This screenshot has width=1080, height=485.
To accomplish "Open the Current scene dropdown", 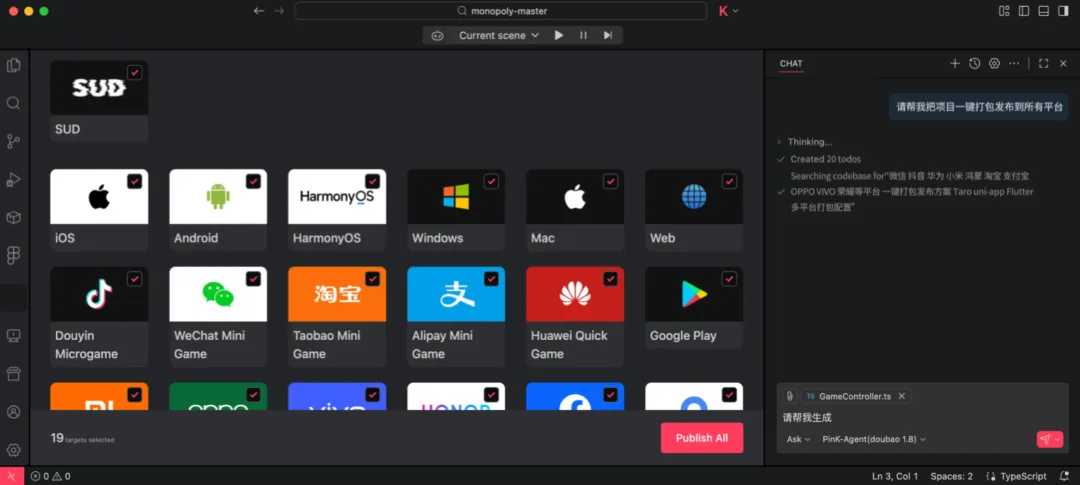I will point(499,35).
